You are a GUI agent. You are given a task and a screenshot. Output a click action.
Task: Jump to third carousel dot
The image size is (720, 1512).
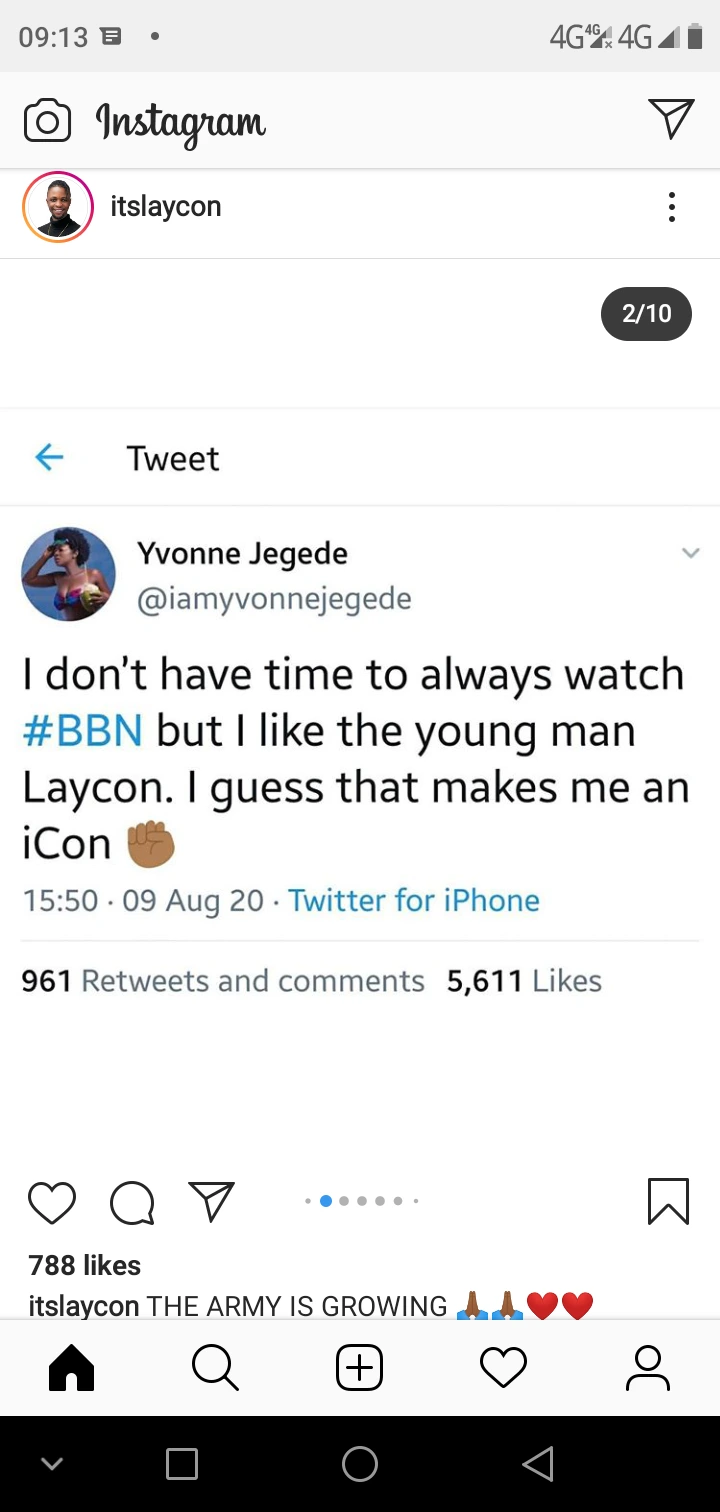(344, 1201)
